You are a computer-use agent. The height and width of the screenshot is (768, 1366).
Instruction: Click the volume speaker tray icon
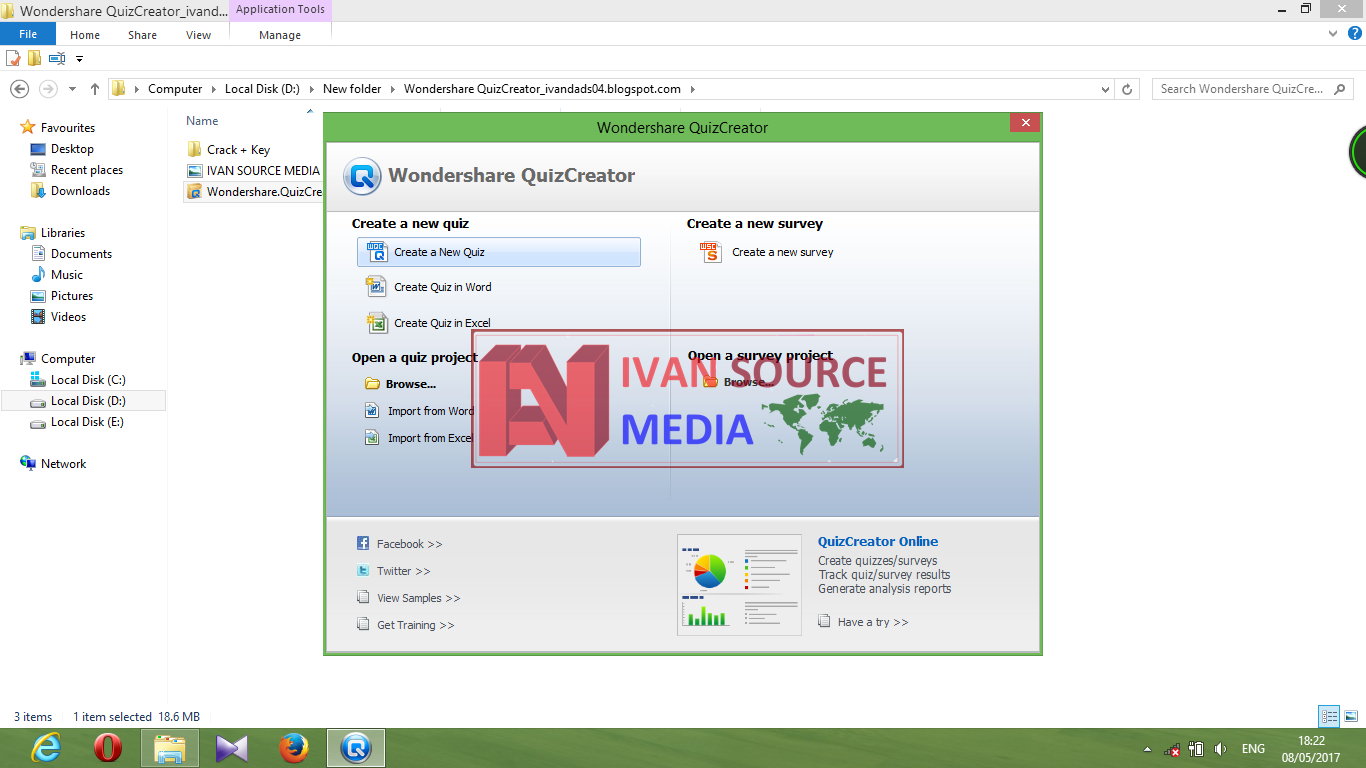click(x=1220, y=749)
